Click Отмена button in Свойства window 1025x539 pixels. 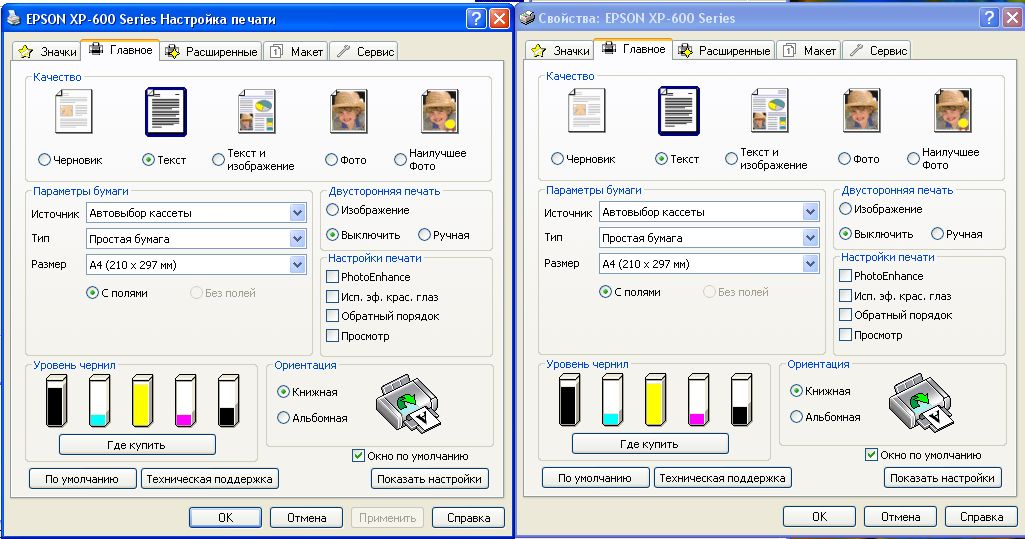pos(900,516)
